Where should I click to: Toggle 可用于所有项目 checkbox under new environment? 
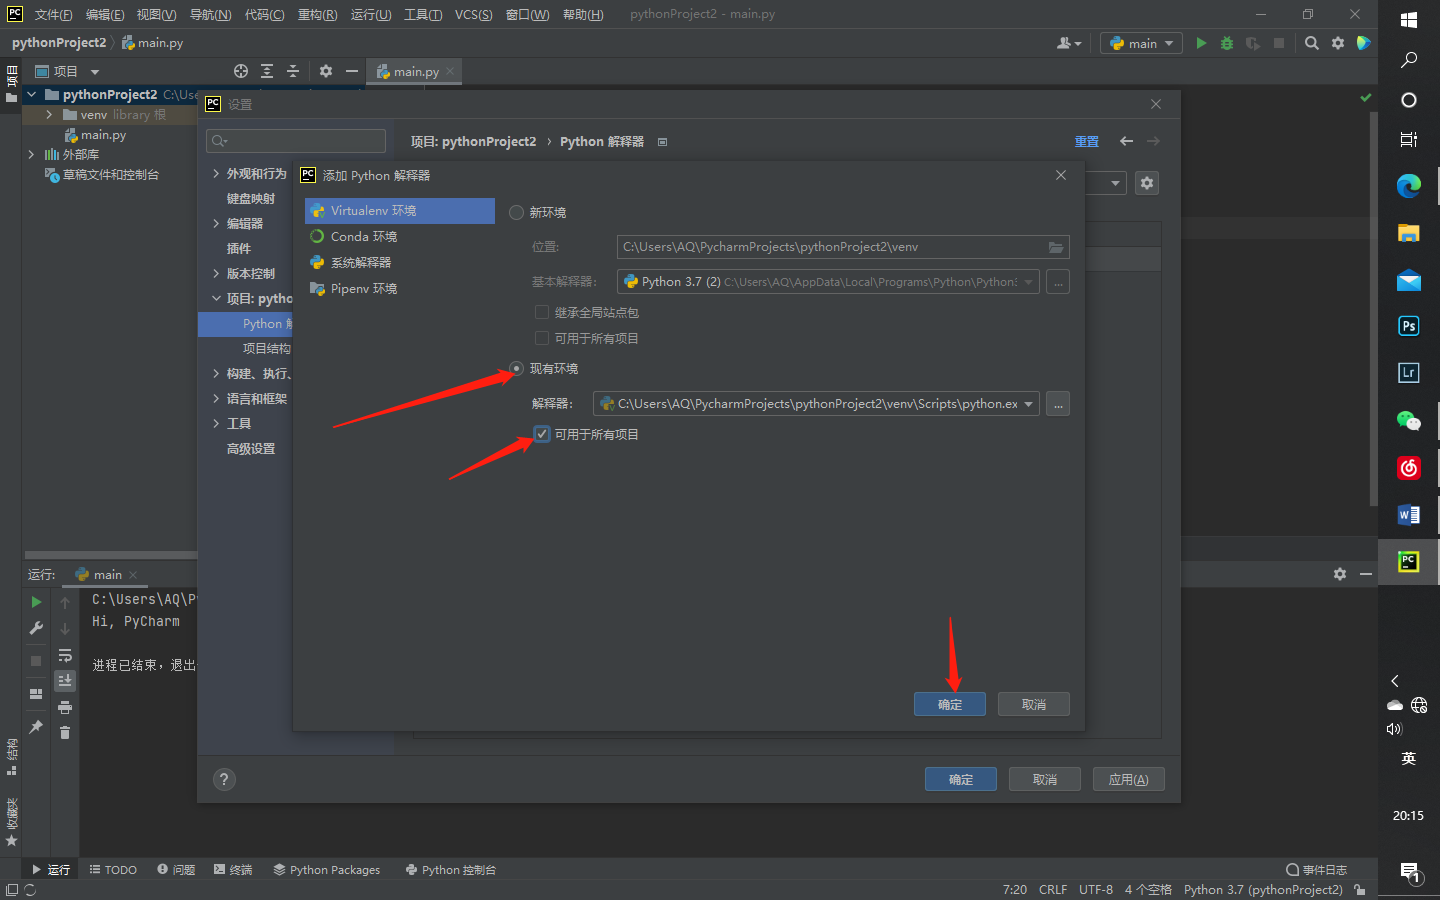point(542,338)
